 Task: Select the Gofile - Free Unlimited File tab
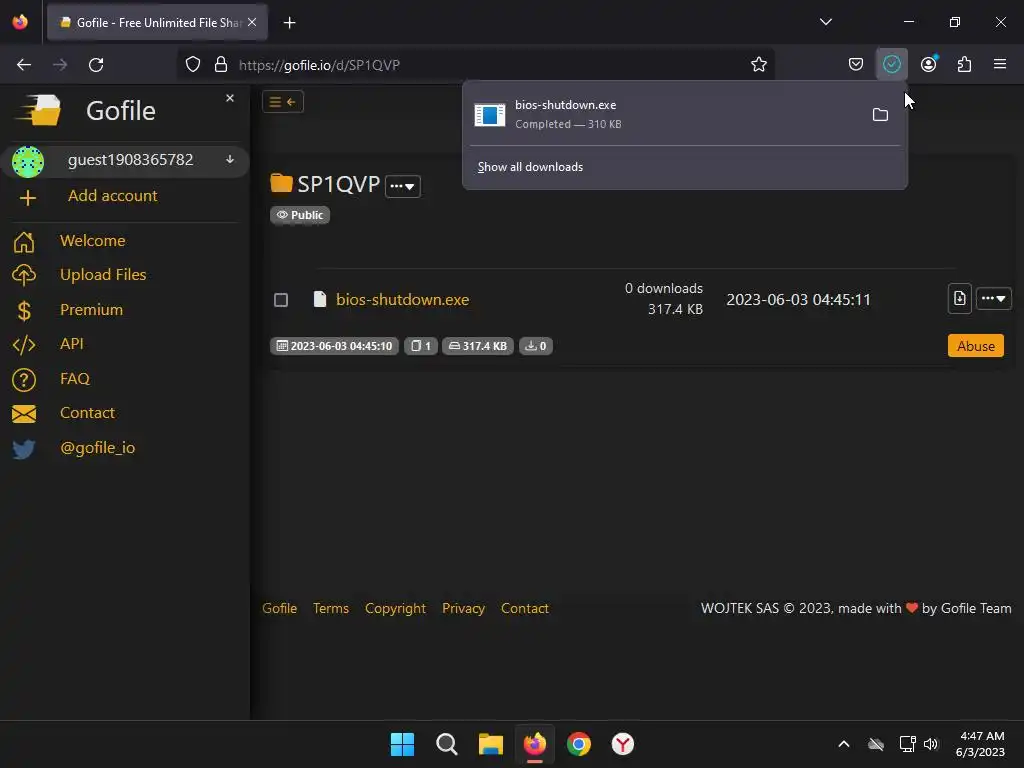157,22
